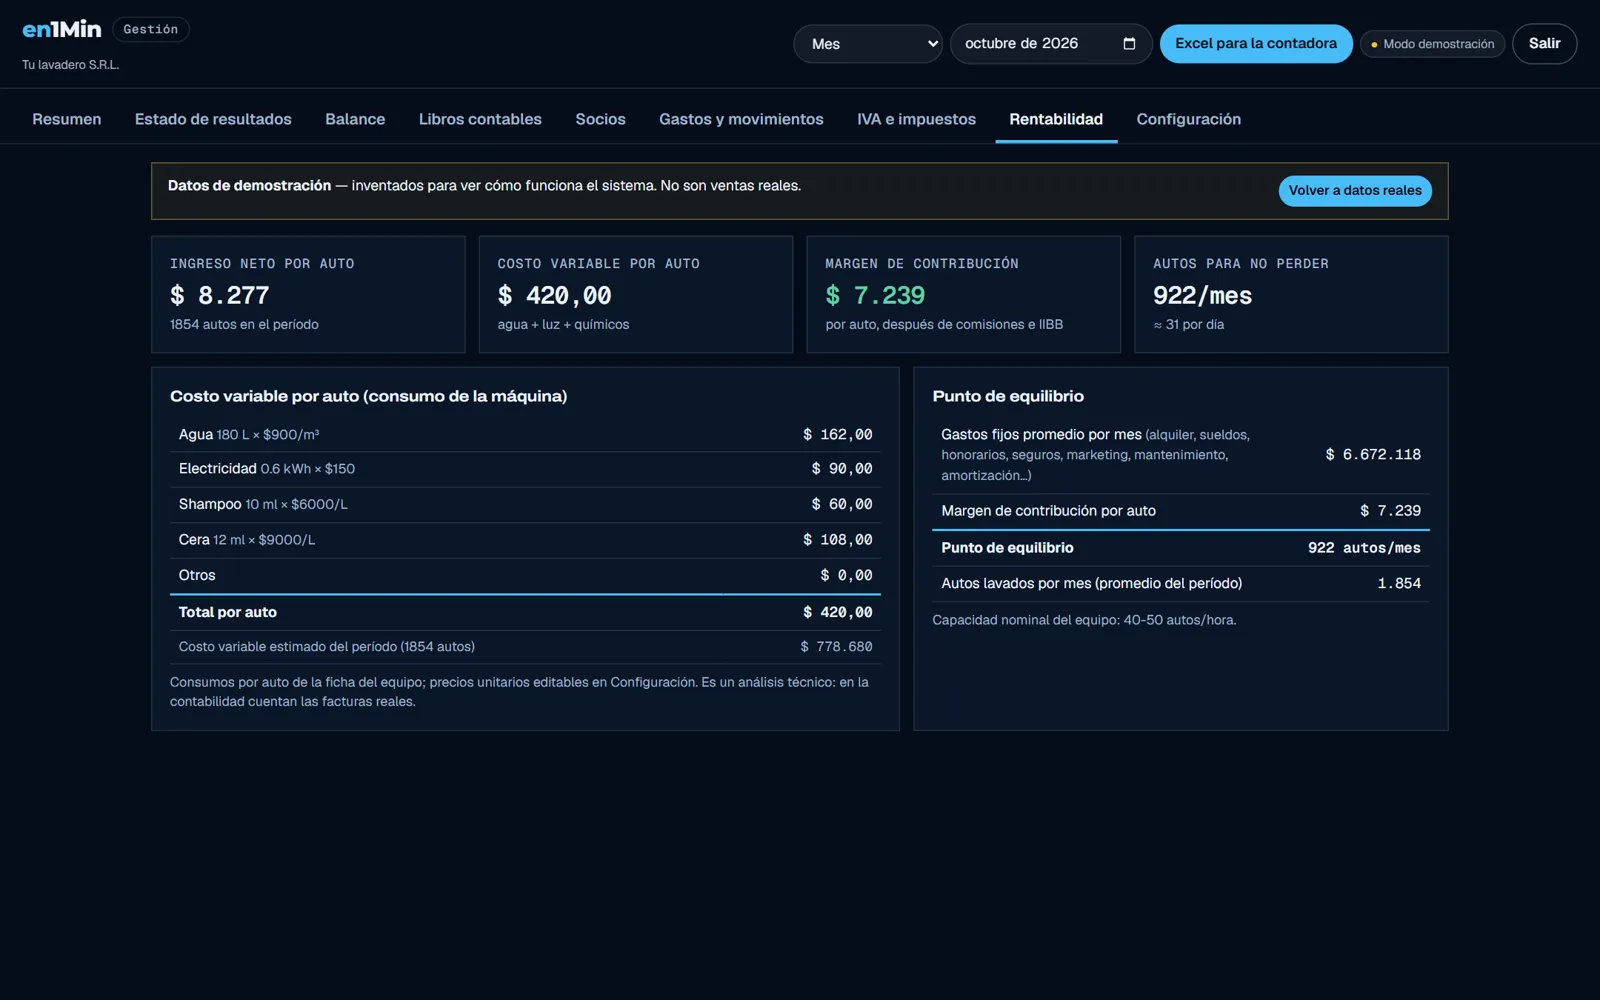1600x1000 pixels.
Task: Open the calendar picker icon in date field
Action: [1129, 44]
